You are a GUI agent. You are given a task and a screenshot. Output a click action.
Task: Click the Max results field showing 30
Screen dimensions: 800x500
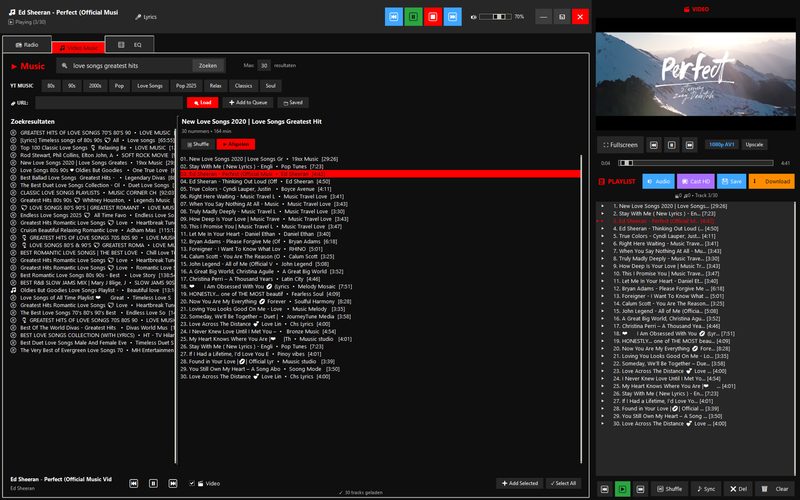[x=264, y=65]
